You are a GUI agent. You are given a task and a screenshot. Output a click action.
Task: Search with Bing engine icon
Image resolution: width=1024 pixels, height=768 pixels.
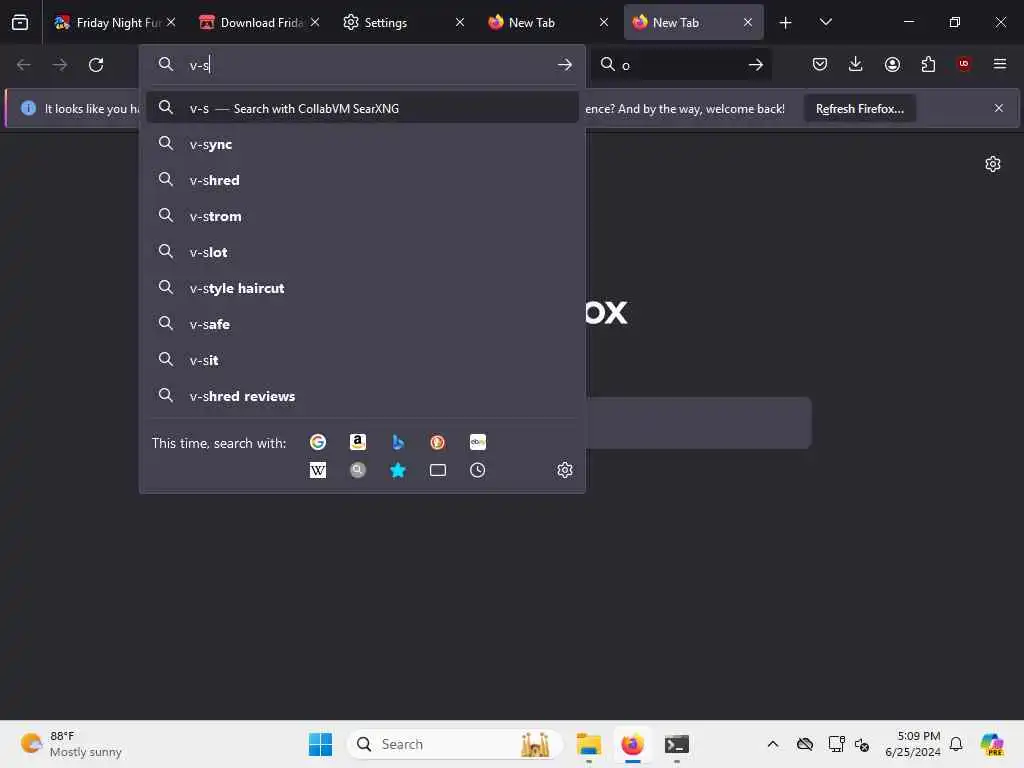(x=398, y=442)
